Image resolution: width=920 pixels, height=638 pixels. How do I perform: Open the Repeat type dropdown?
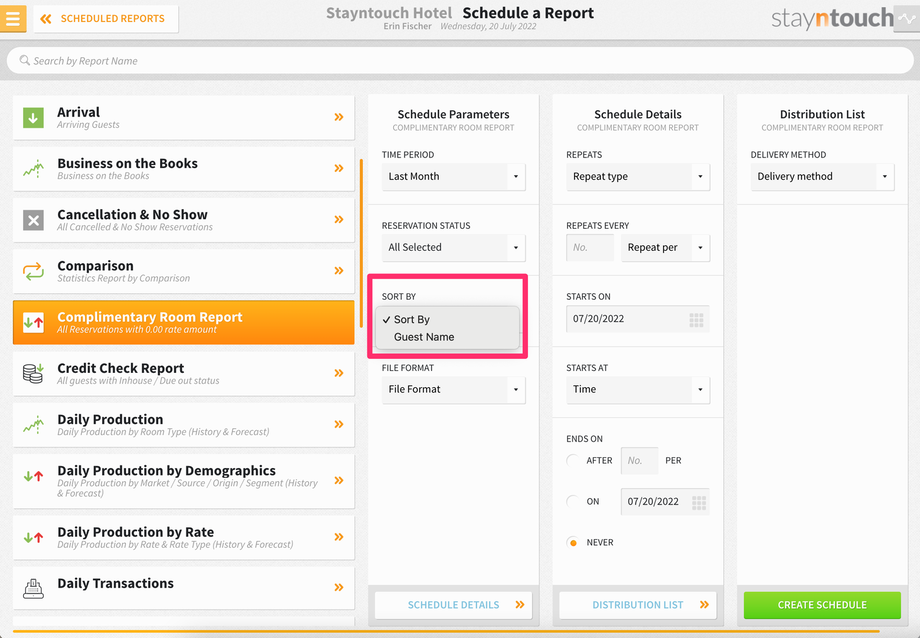click(x=638, y=177)
